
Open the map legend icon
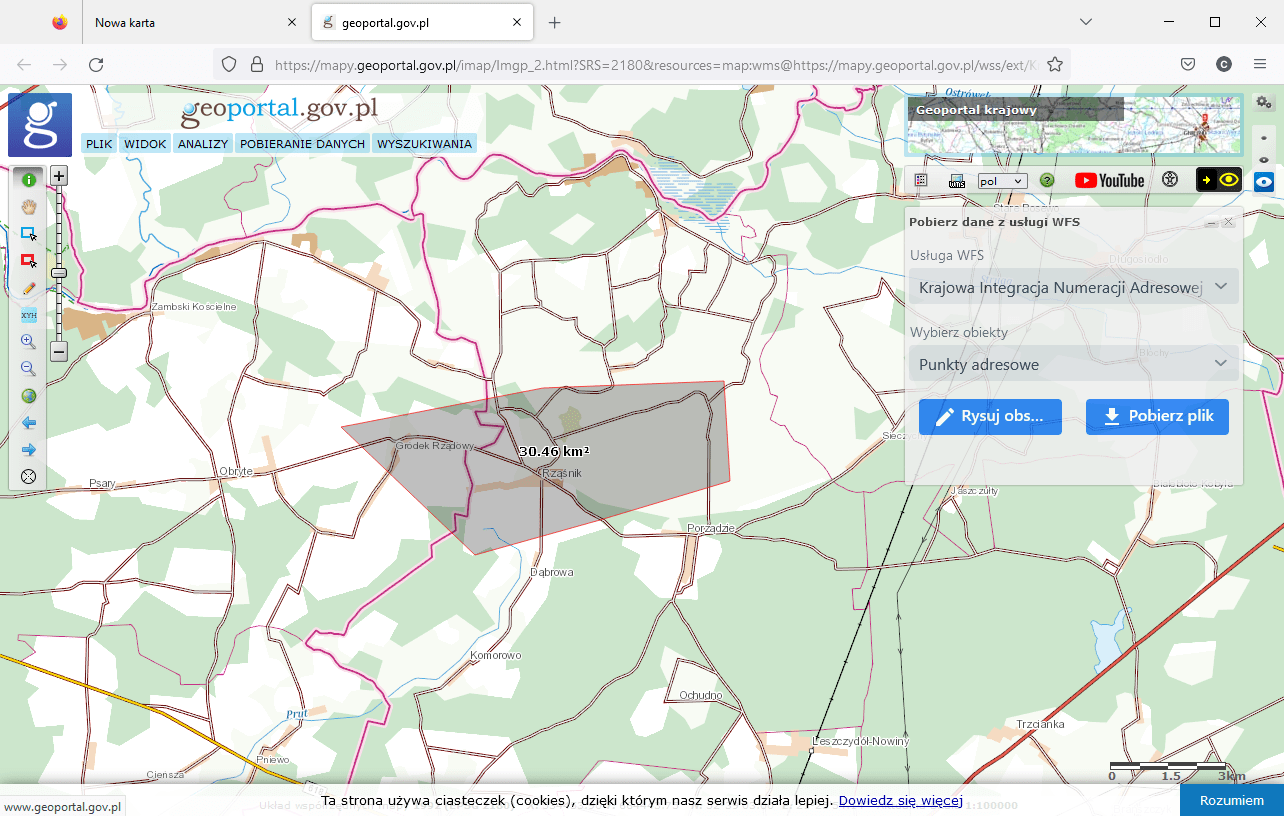921,181
